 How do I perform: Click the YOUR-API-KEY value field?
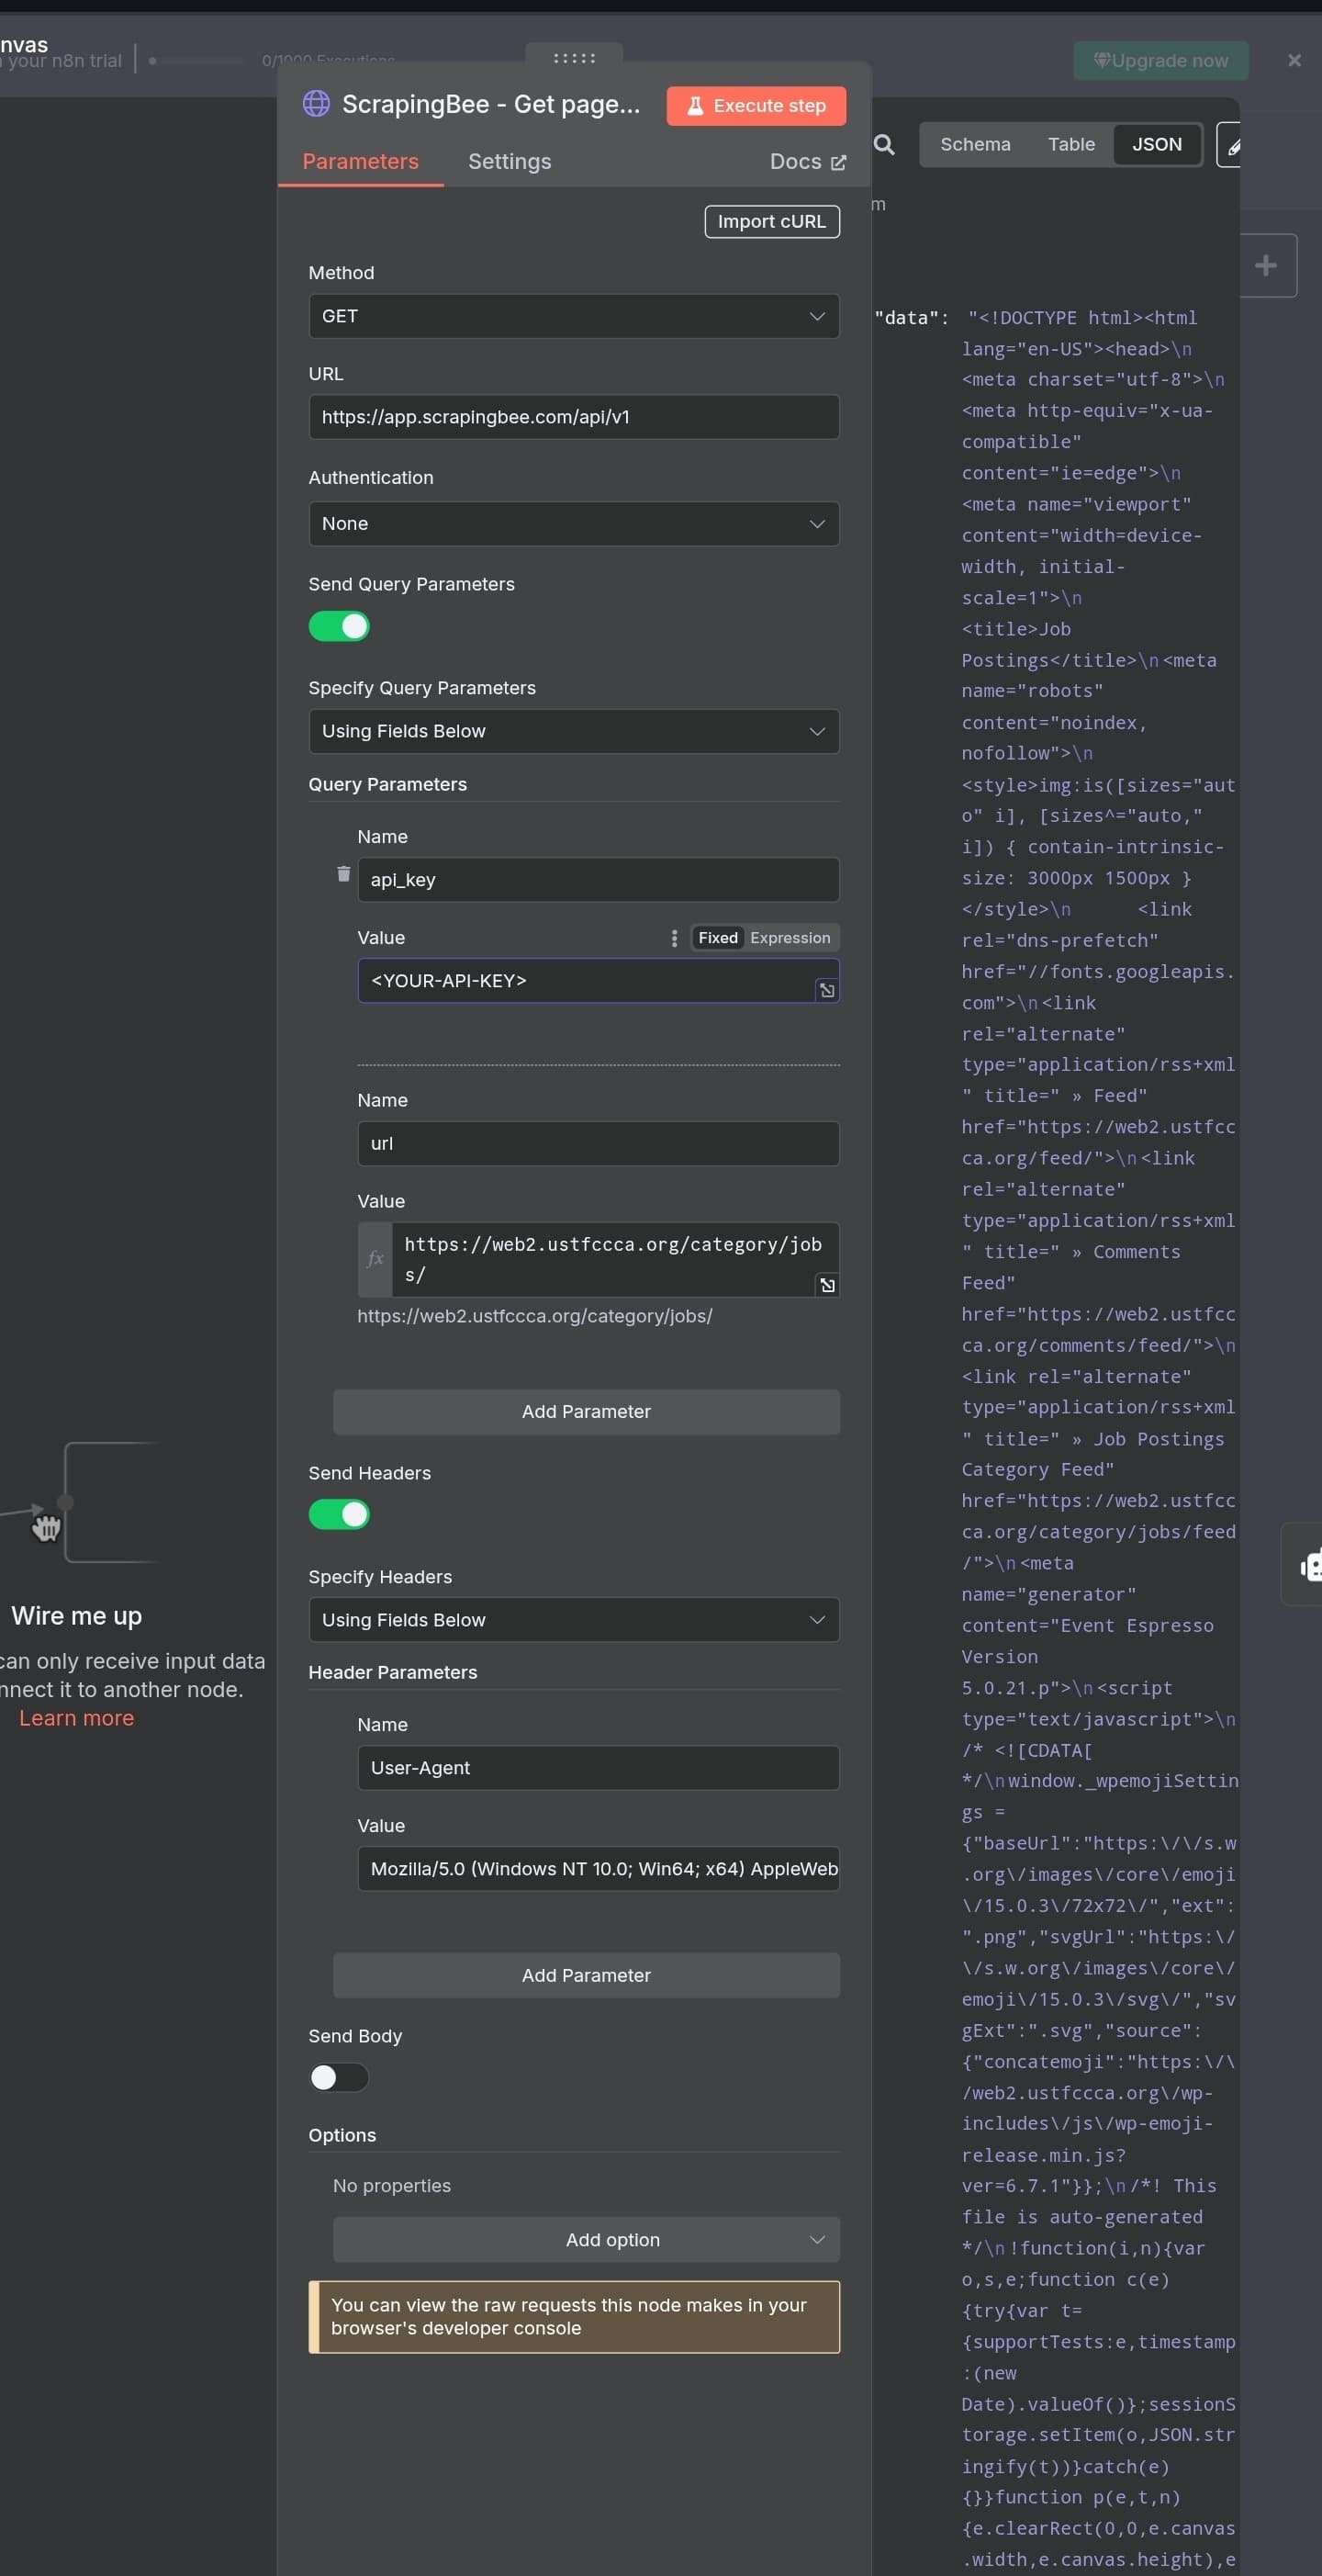point(598,980)
